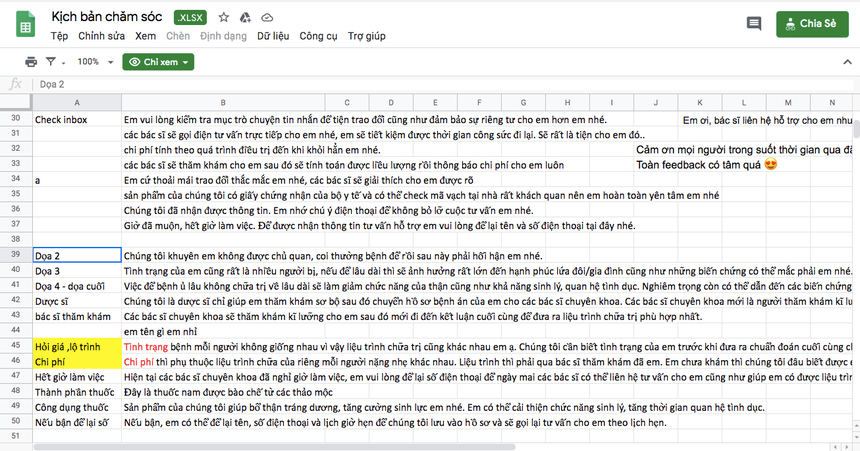Image resolution: width=860 pixels, height=451 pixels.
Task: Open the Tệp menu
Action: [60, 36]
